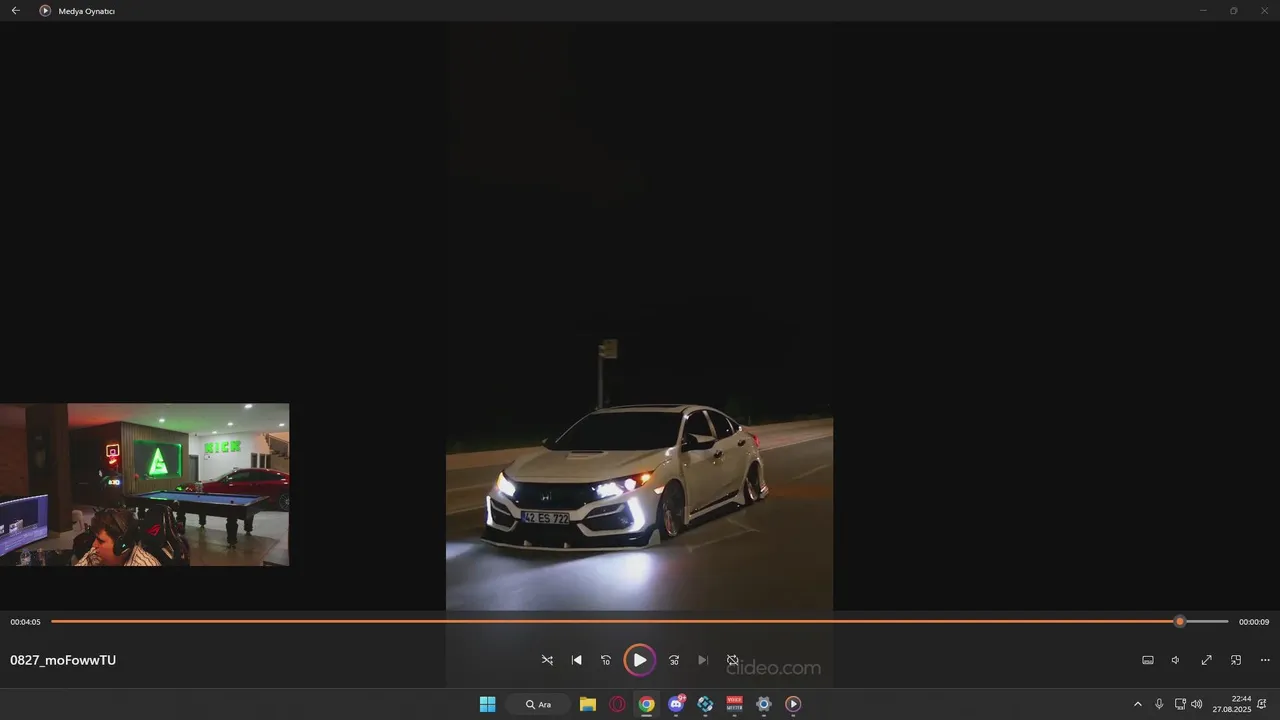This screenshot has width=1280, height=720.
Task: Click the Medya Oynatıcı app logo
Action: [45, 10]
